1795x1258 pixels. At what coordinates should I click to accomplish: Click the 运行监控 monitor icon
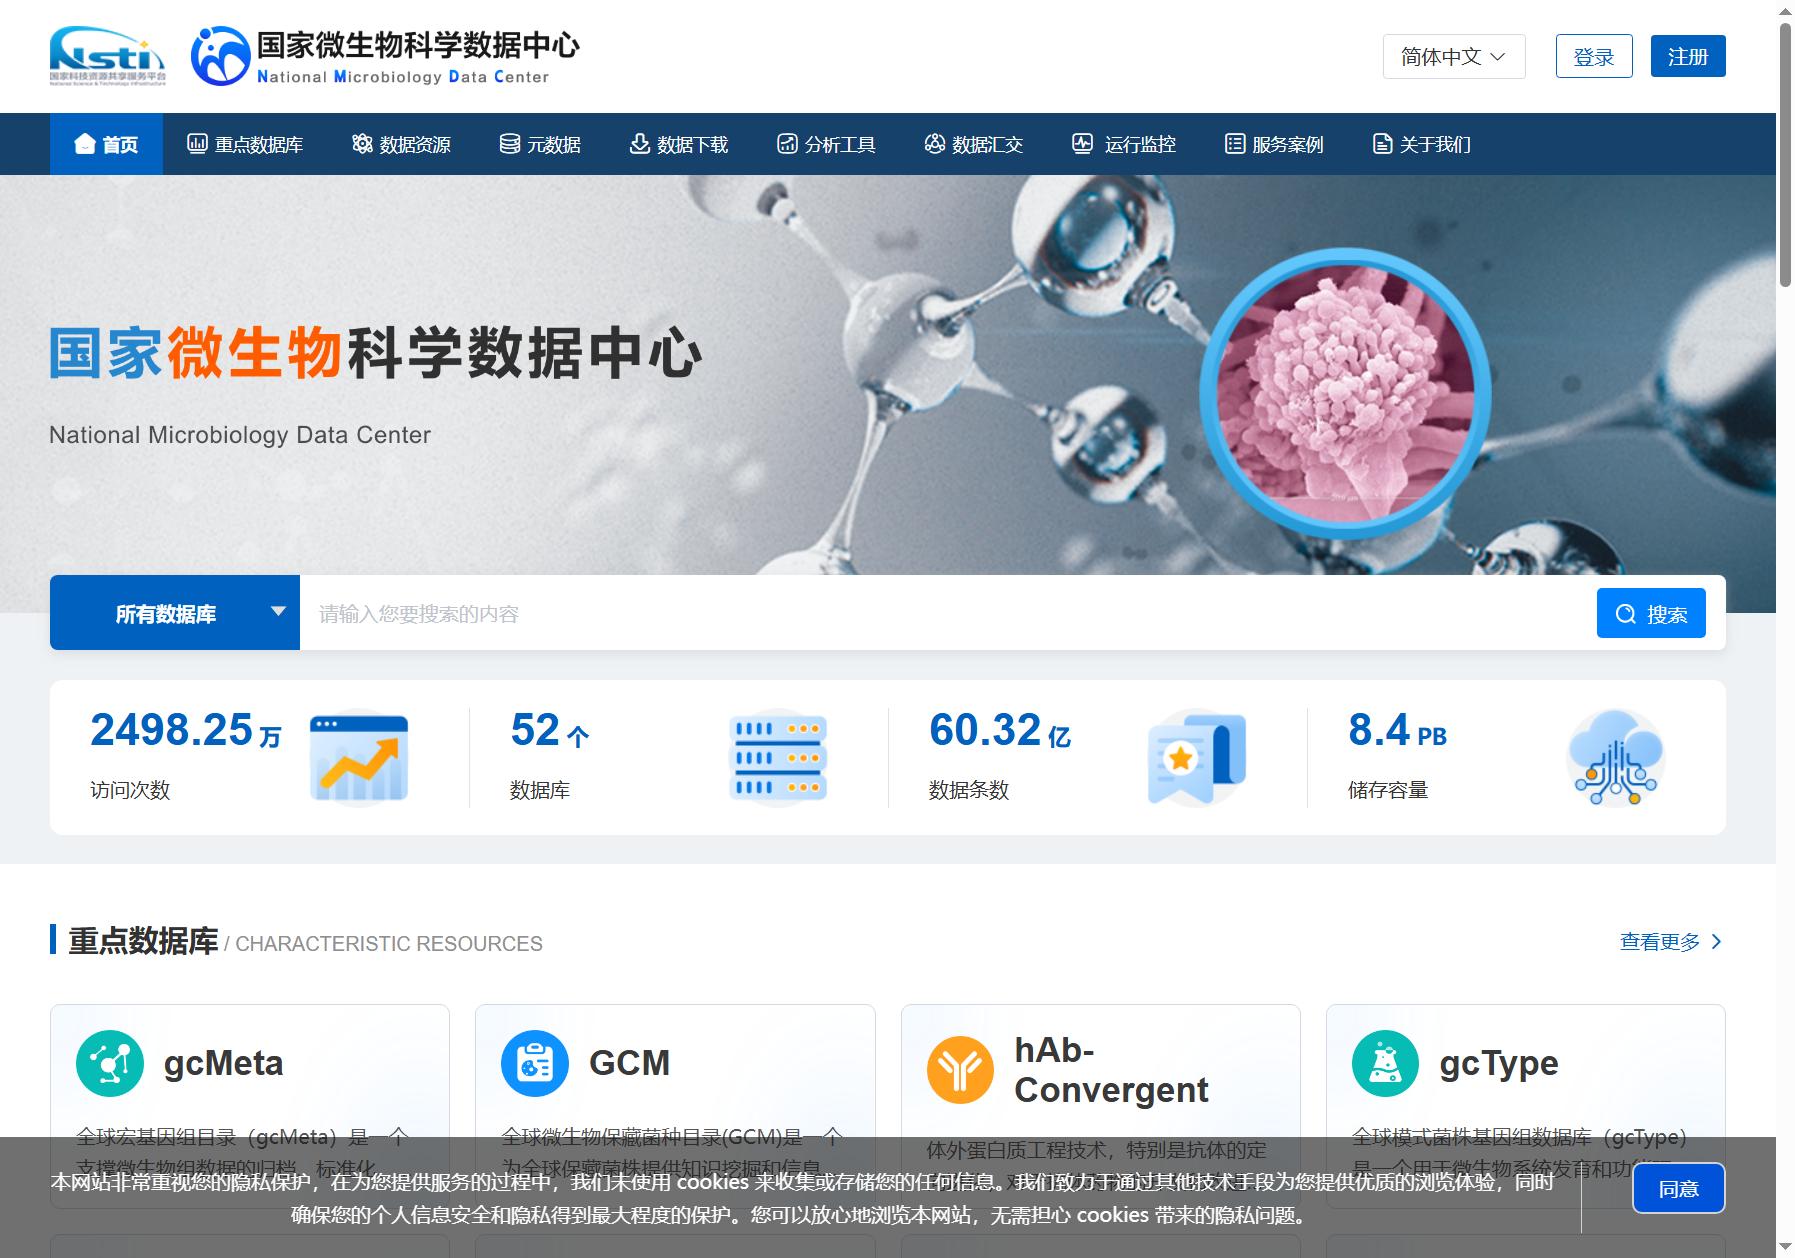pyautogui.click(x=1083, y=144)
